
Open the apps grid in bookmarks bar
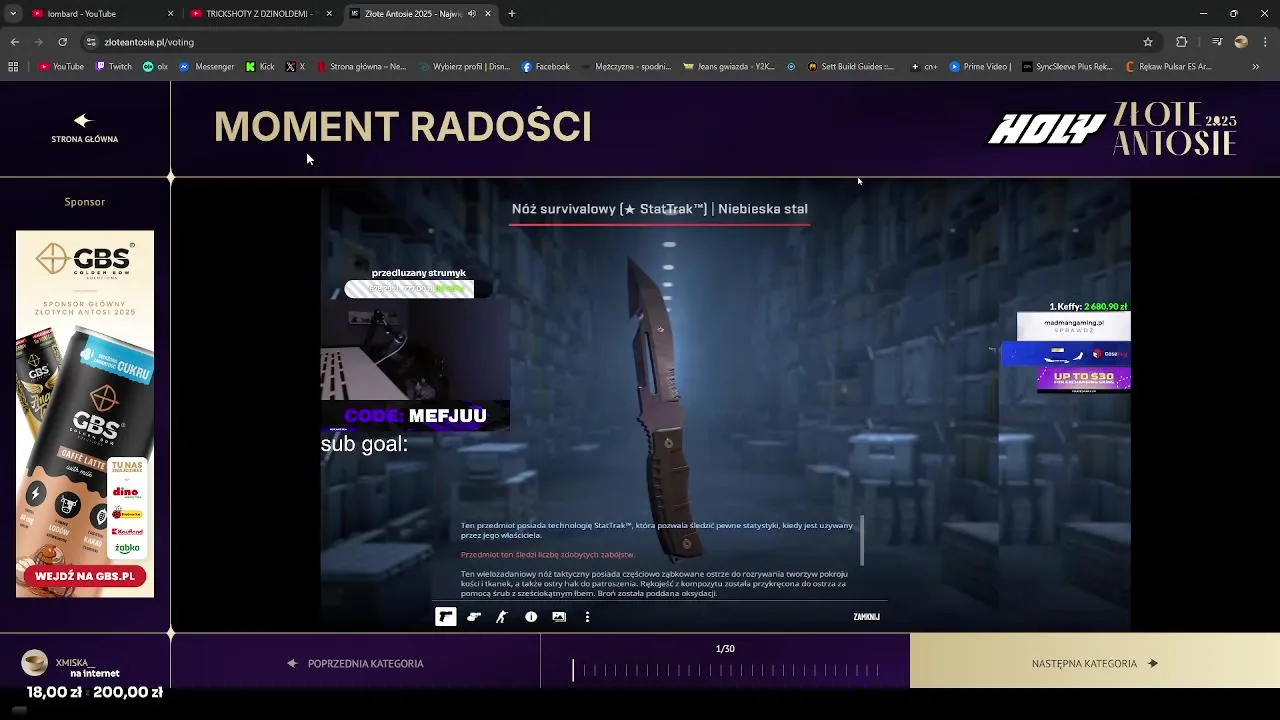(x=13, y=67)
